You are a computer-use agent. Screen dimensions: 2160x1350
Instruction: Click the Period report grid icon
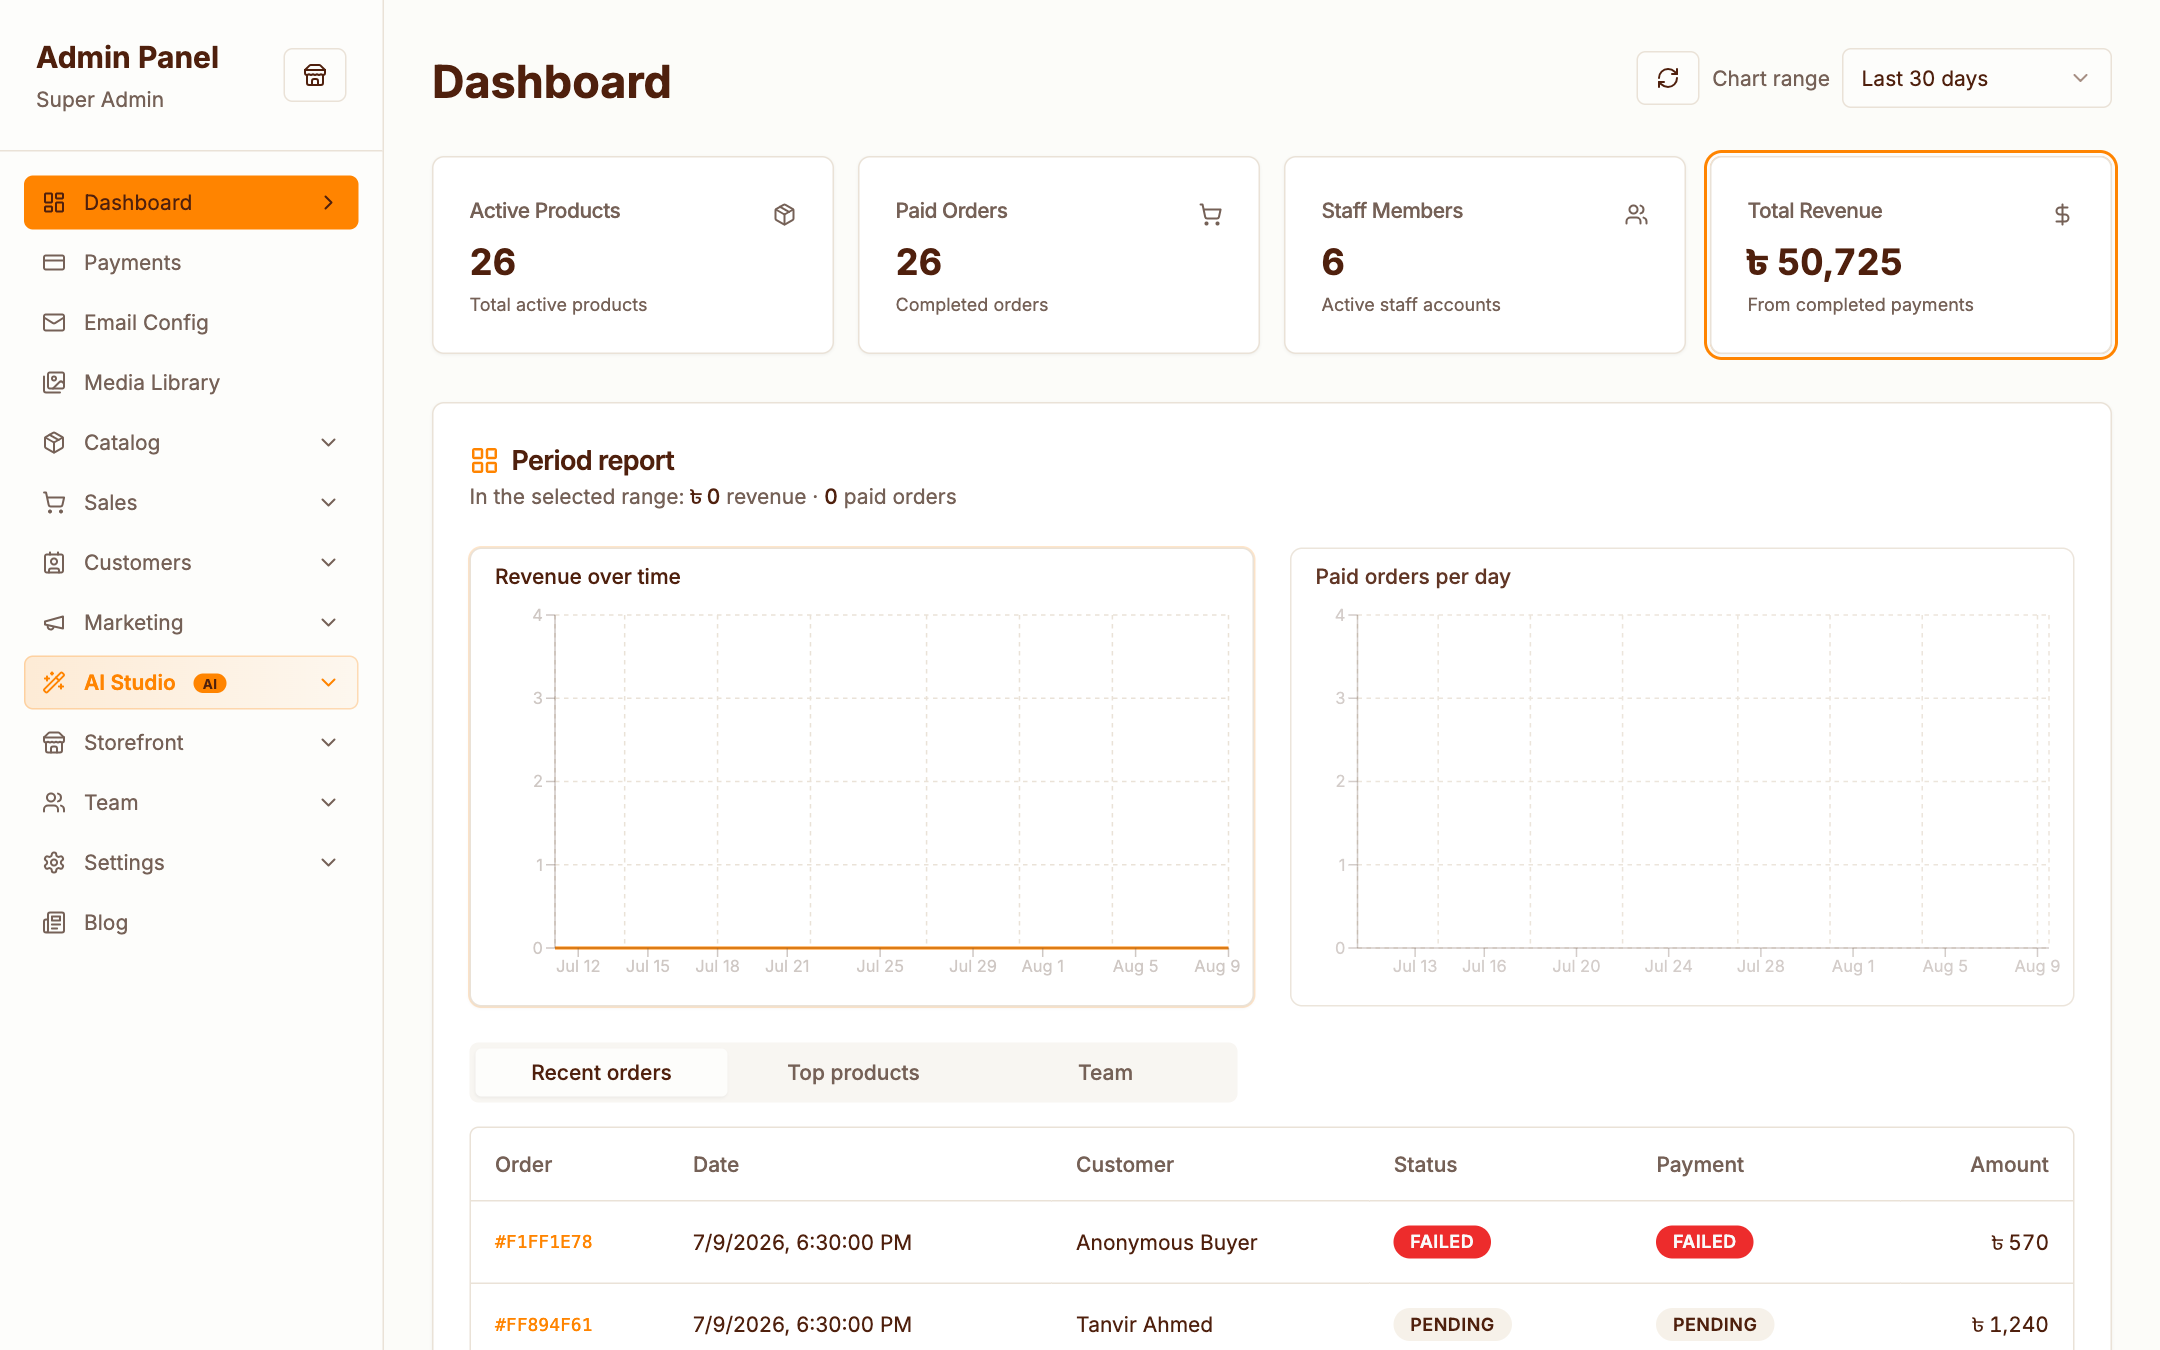point(484,460)
